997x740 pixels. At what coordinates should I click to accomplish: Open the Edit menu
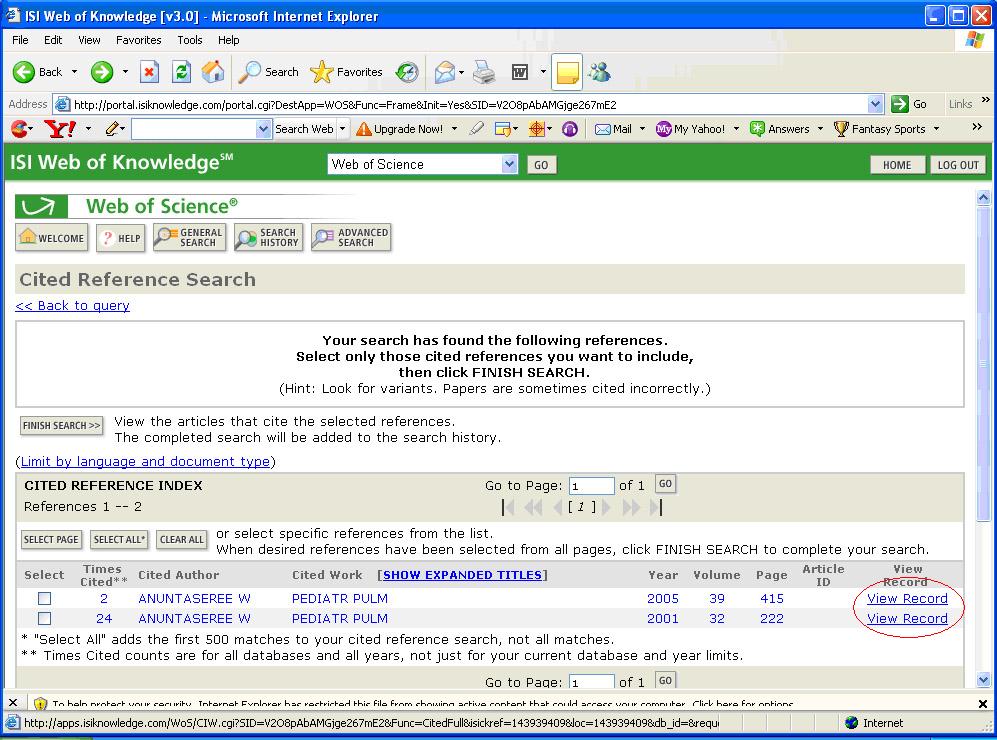coord(53,40)
